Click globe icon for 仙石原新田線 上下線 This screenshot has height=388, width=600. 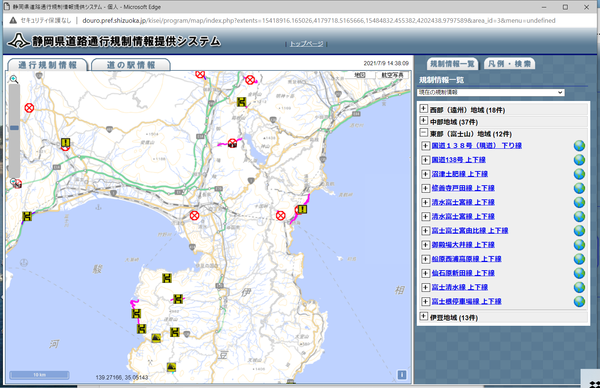[579, 273]
